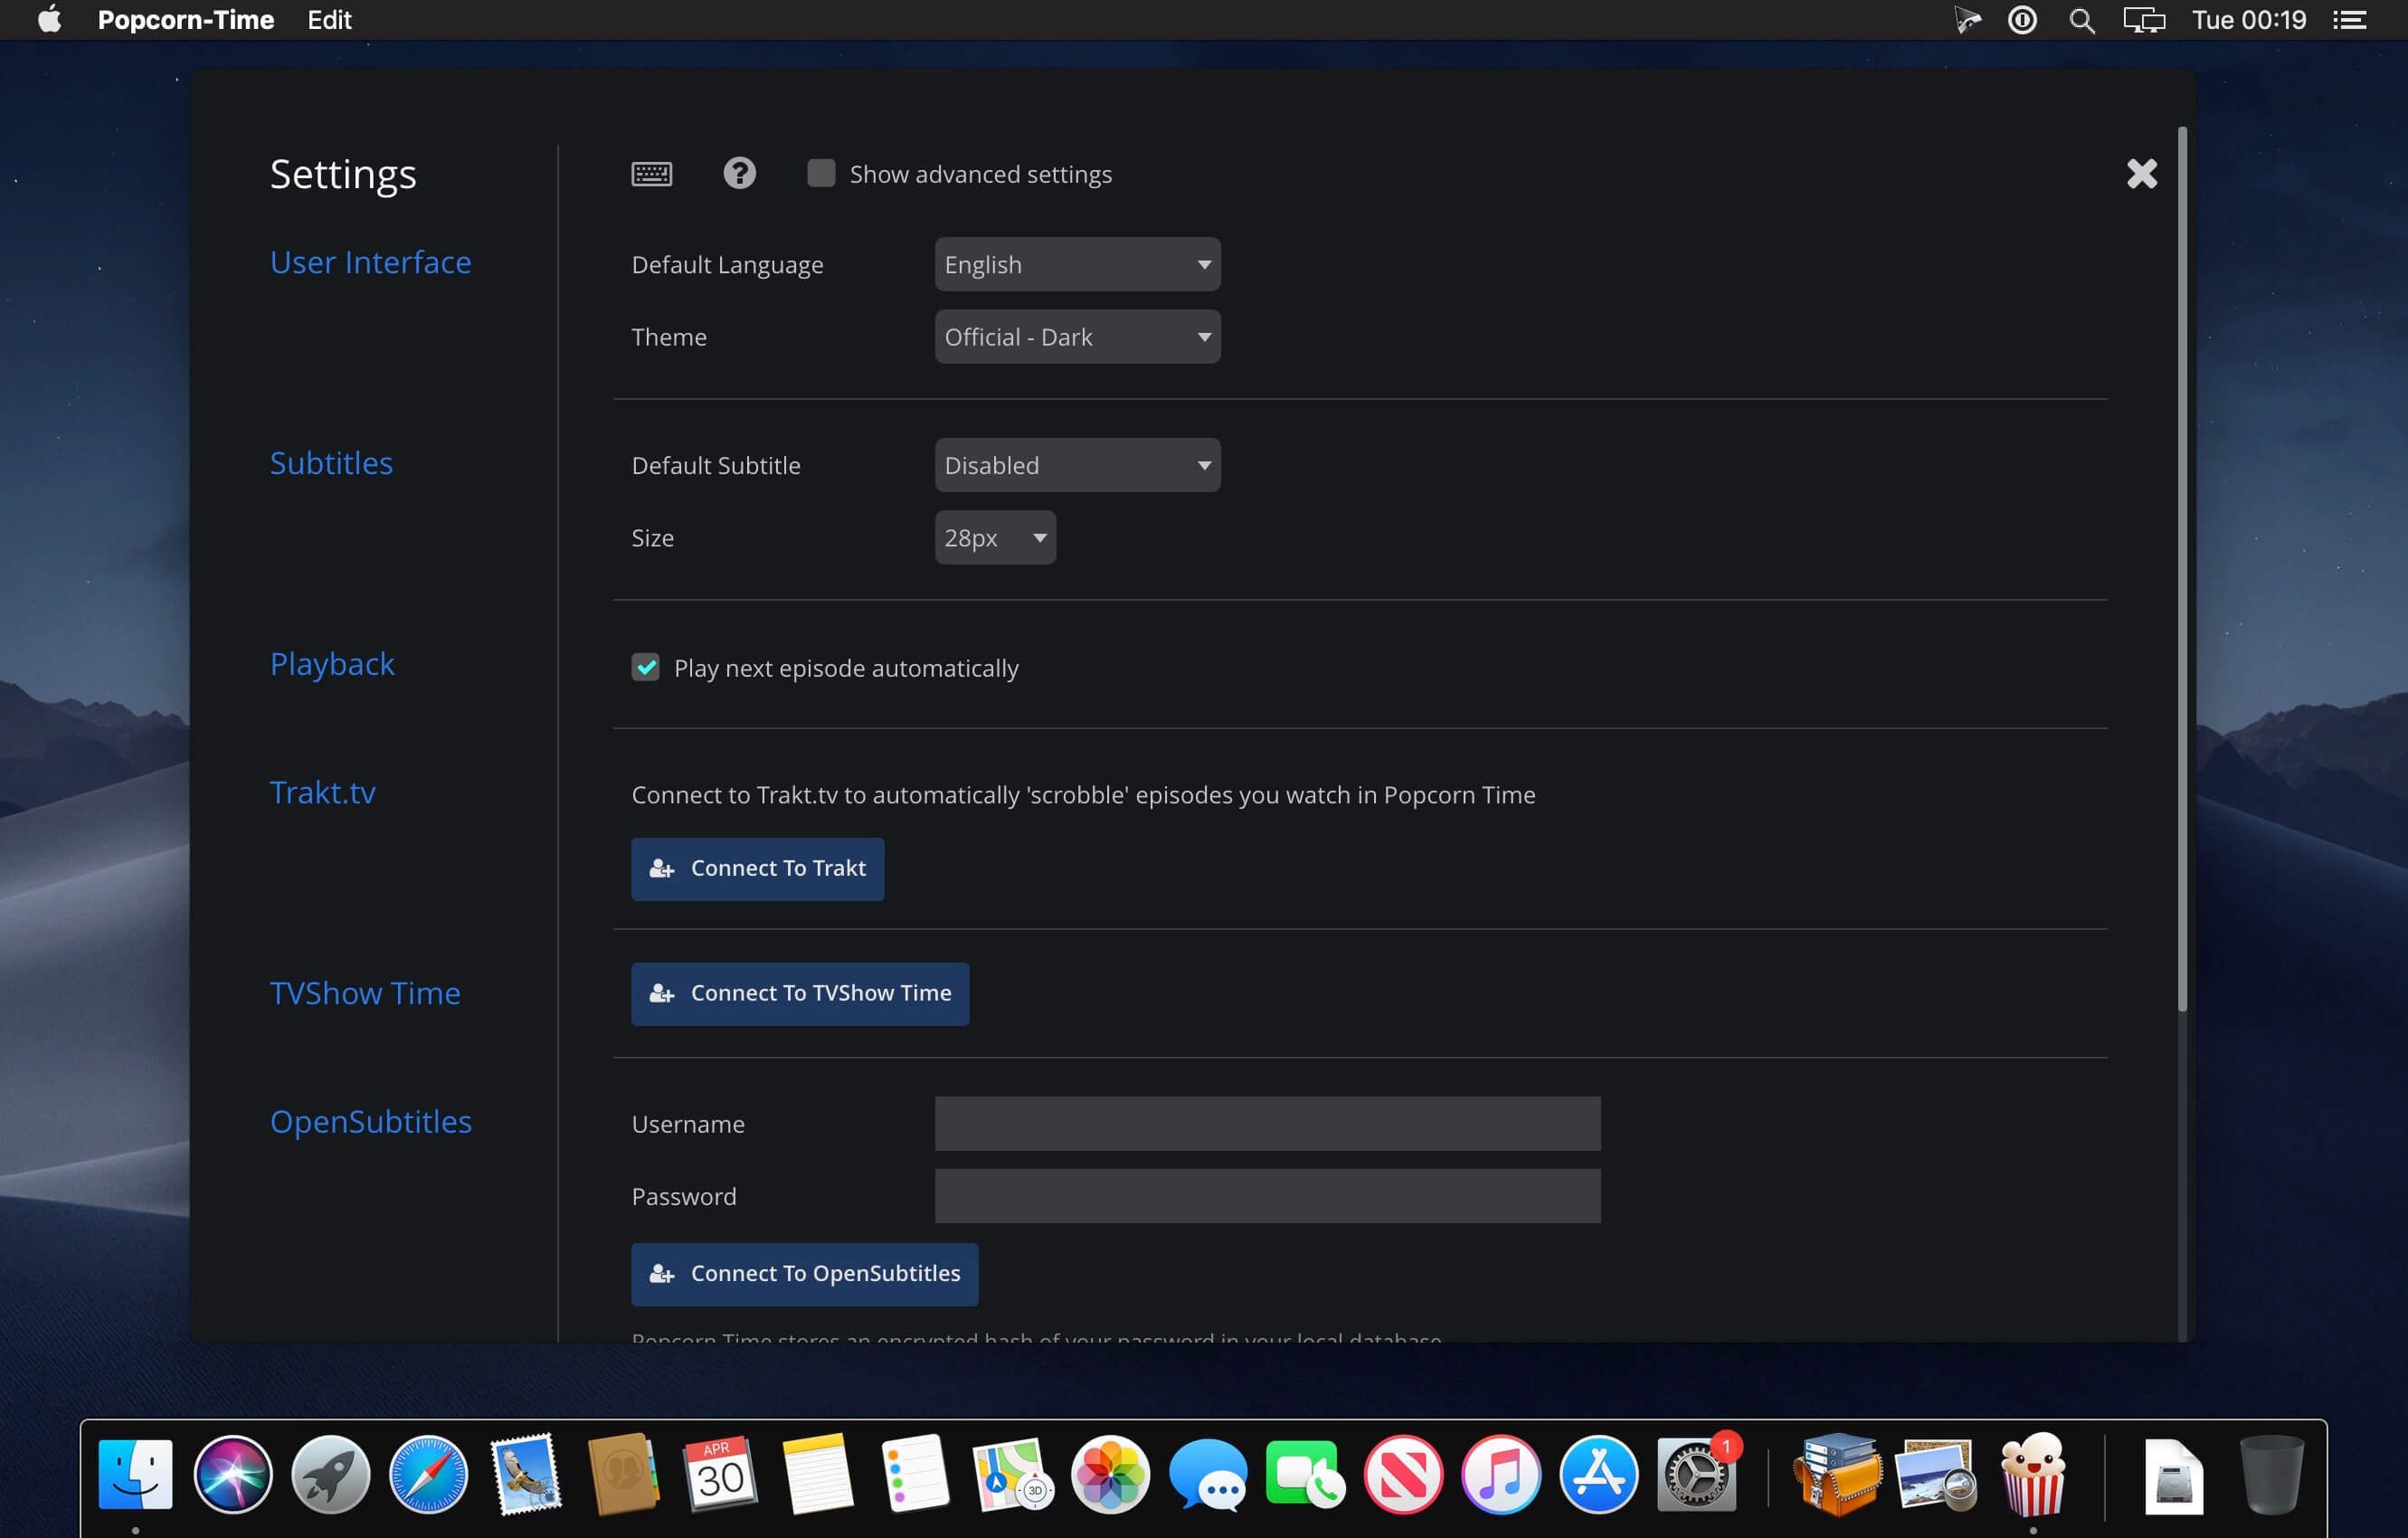Click the settings panel vertical scrollbar

click(2182, 568)
